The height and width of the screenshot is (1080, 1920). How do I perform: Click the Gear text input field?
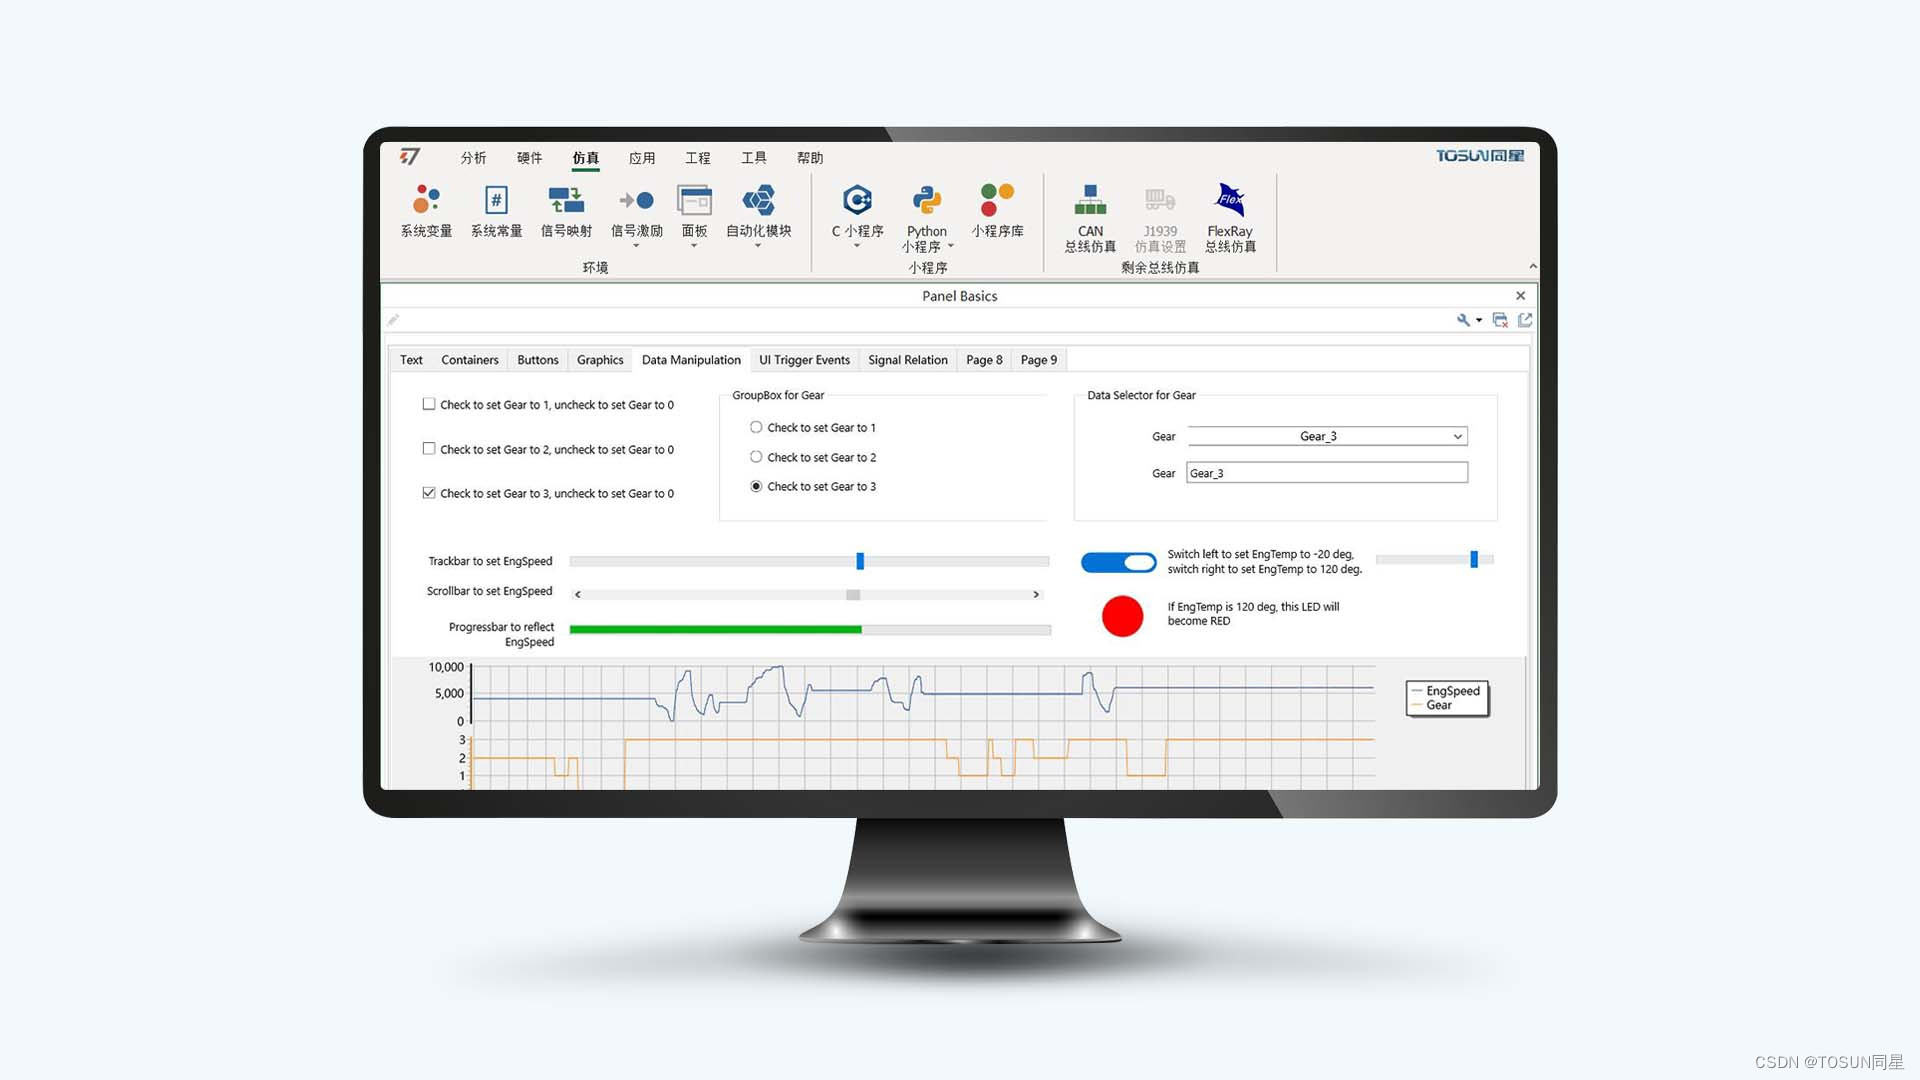(1327, 473)
